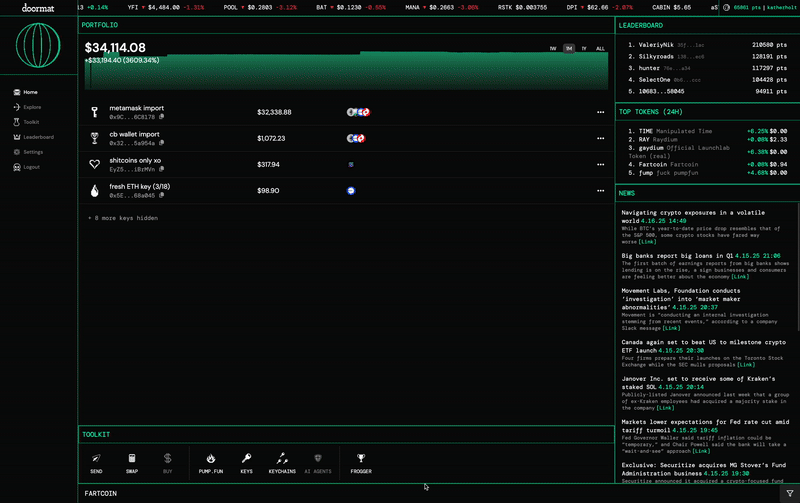Open Leaderboard from the sidebar
This screenshot has width=800, height=503.
point(33,137)
